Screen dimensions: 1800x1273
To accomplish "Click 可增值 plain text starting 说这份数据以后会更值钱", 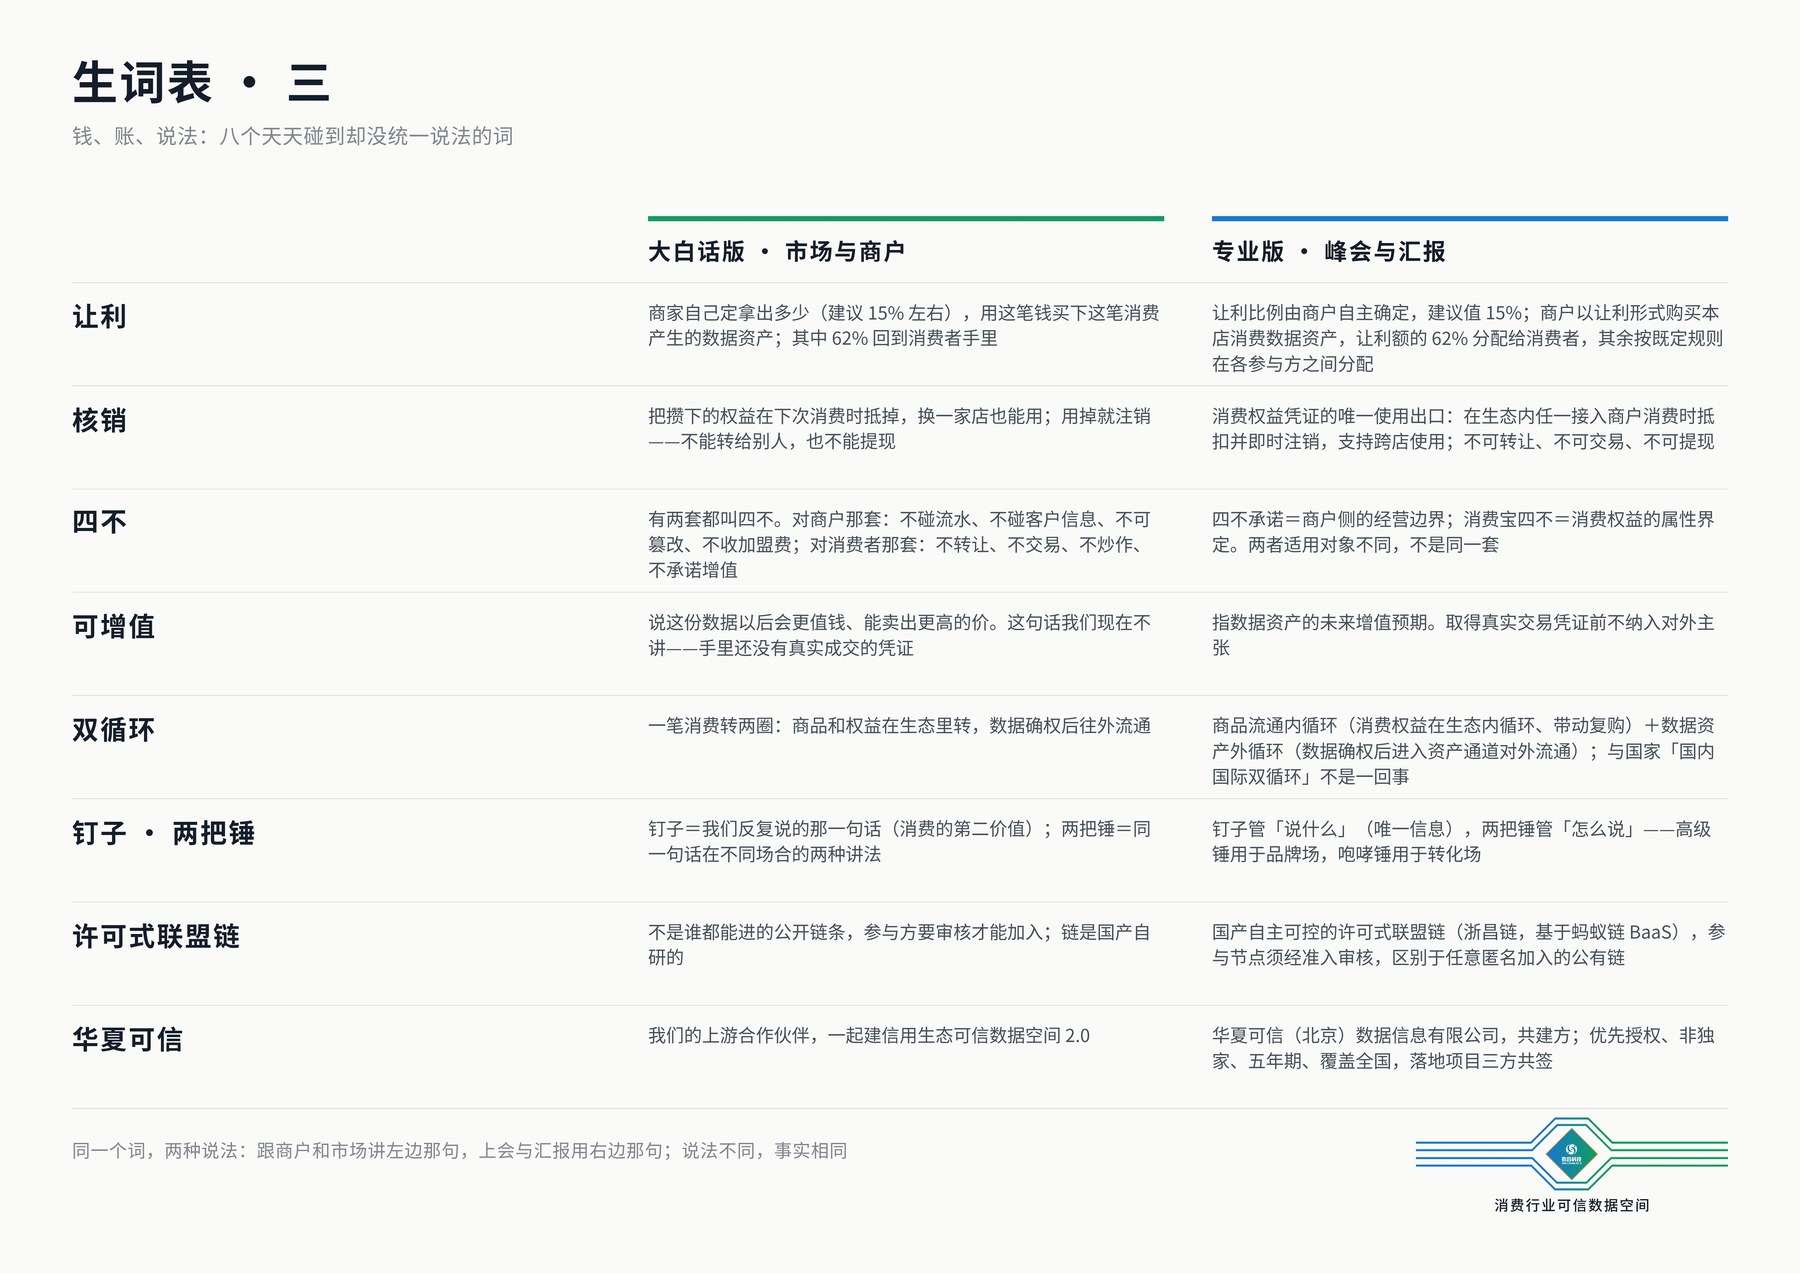I will 899,635.
